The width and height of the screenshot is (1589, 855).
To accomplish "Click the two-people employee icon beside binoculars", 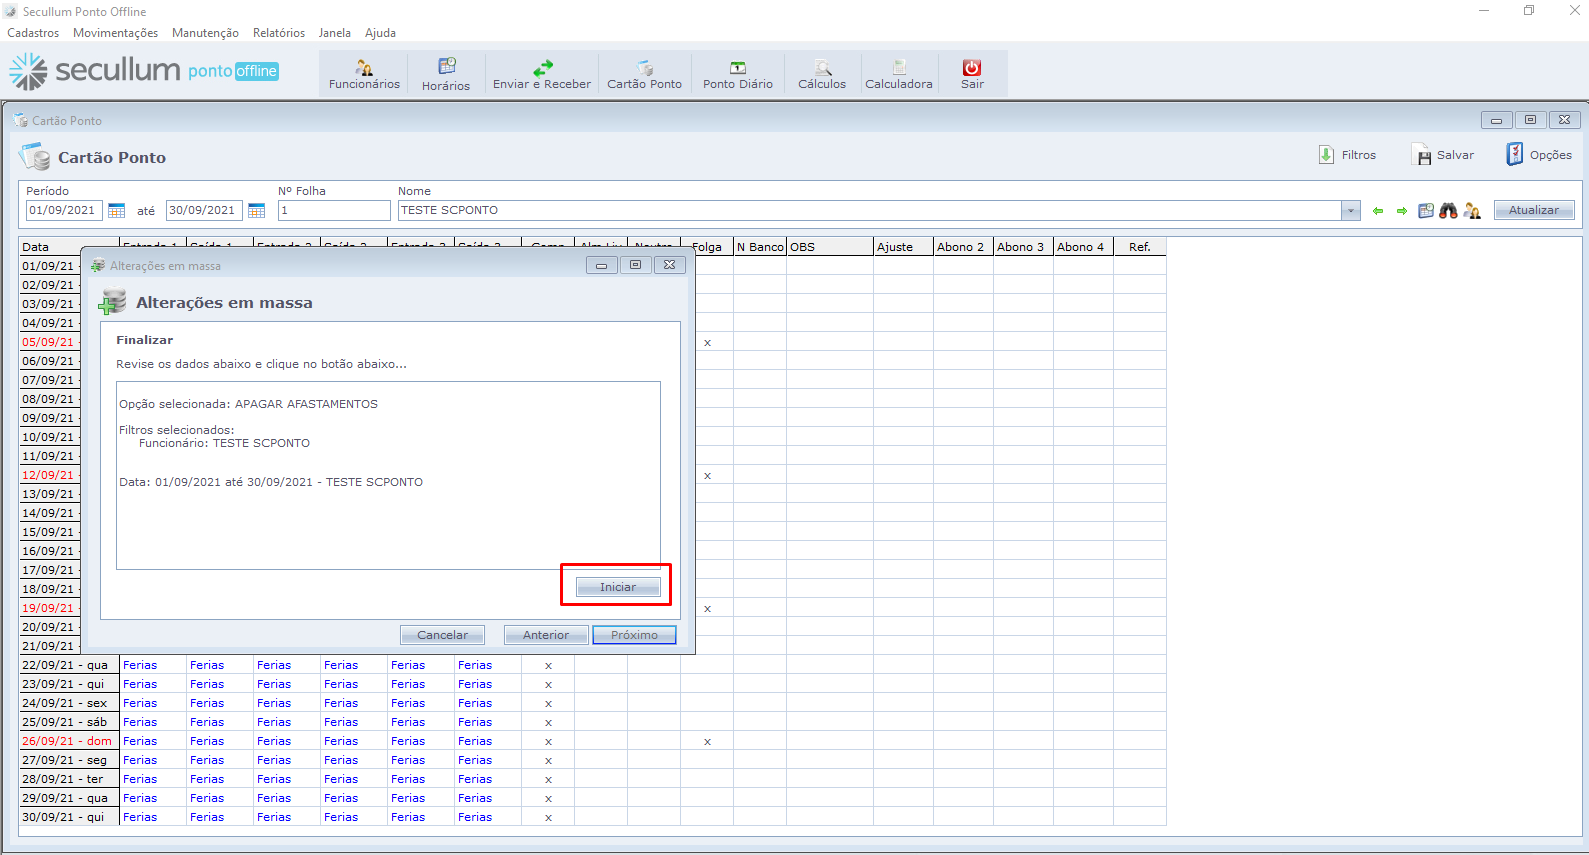I will pyautogui.click(x=1472, y=211).
